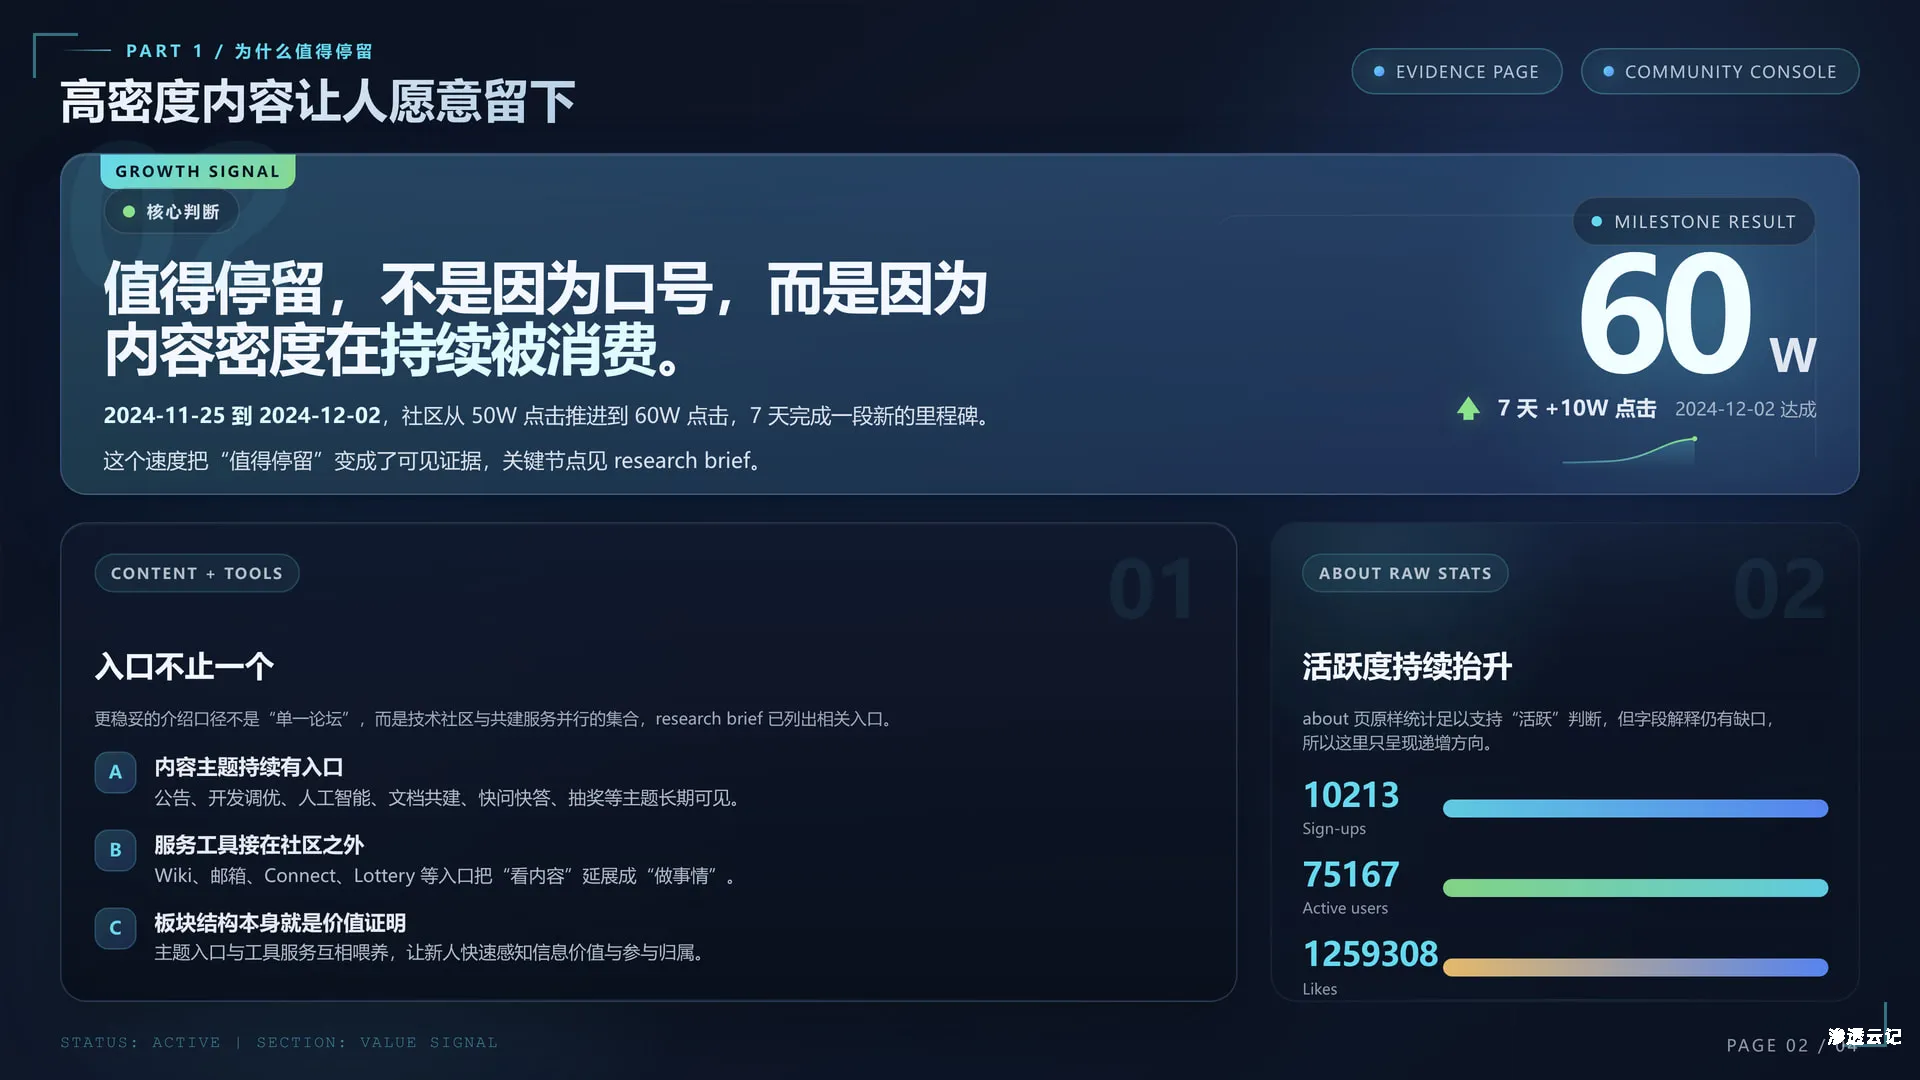Click the circled A icon beside 内容主题持续有入口
This screenshot has width=1920, height=1080.
pyautogui.click(x=115, y=772)
